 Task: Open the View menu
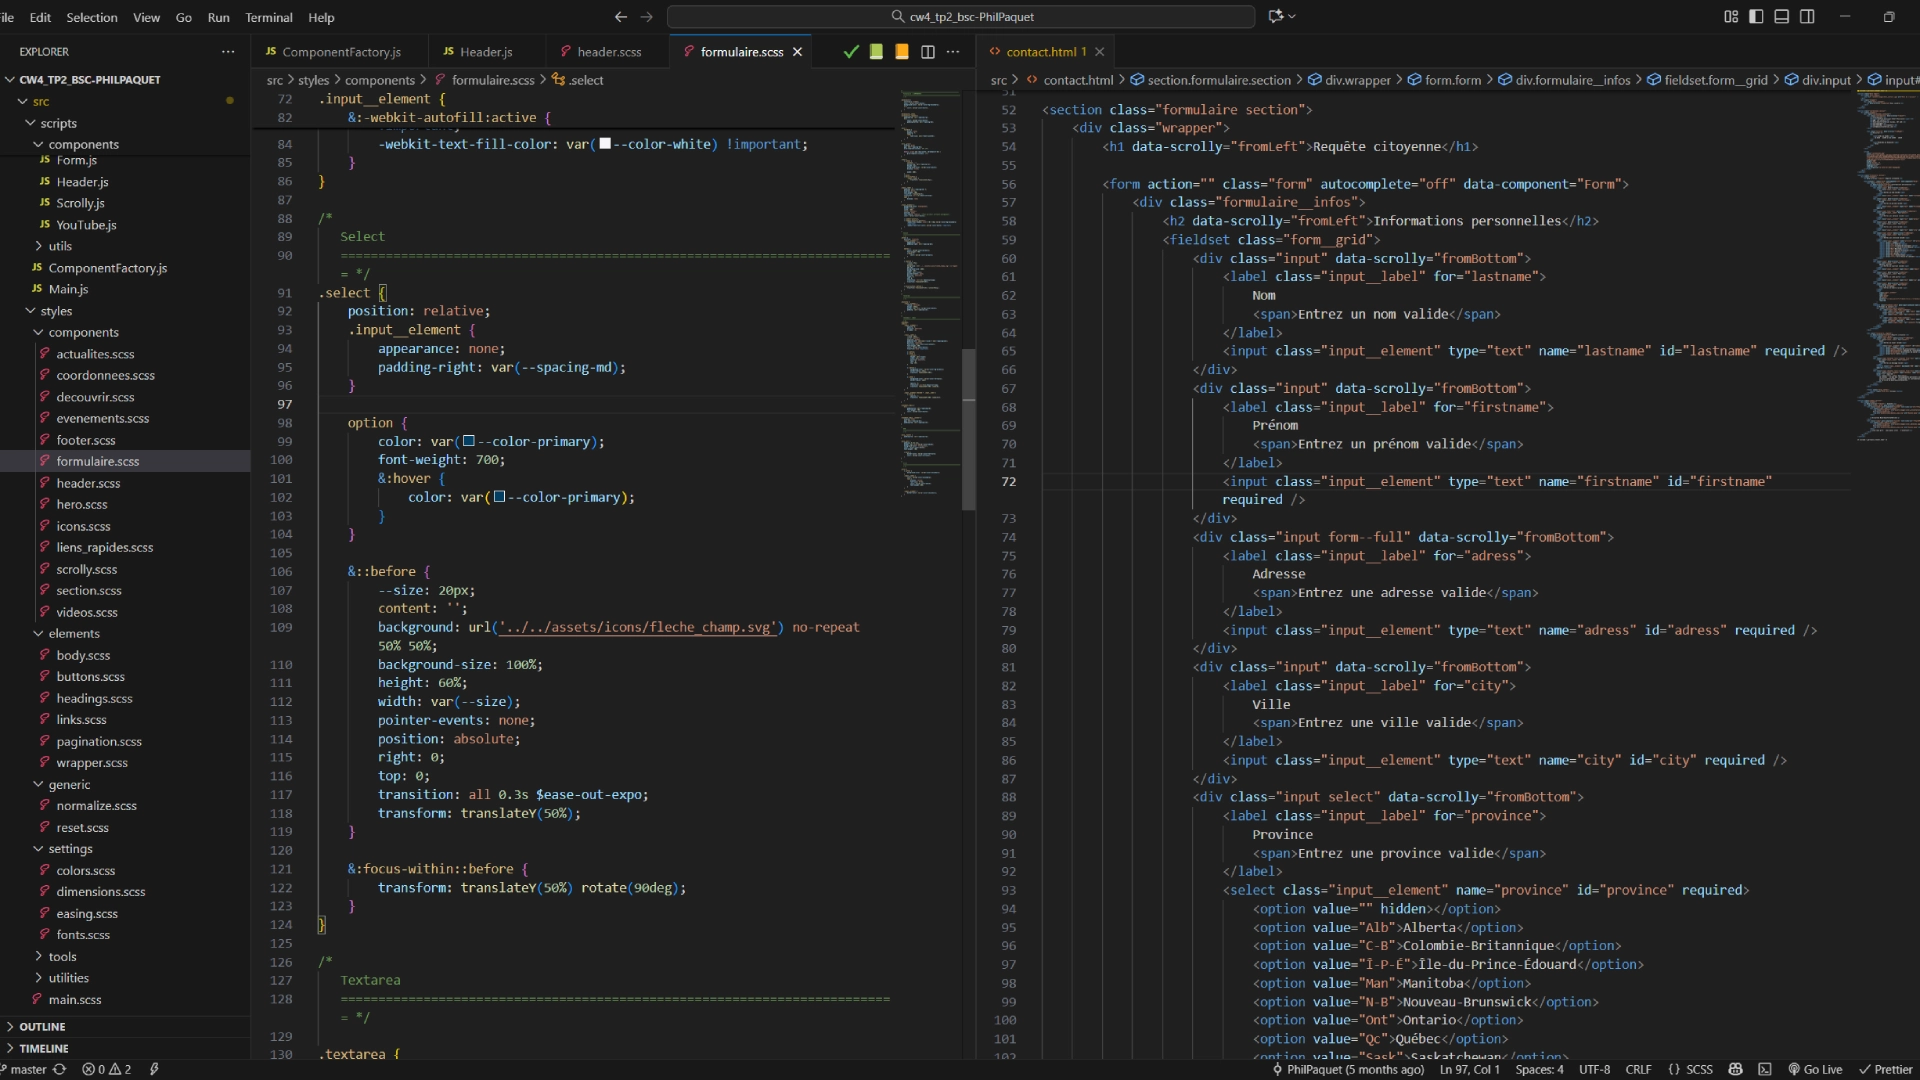coord(146,17)
